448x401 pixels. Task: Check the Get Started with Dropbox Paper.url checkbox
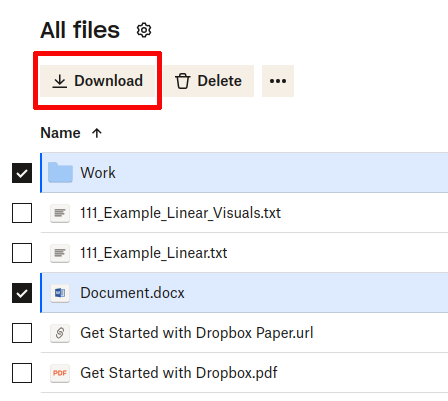22,333
